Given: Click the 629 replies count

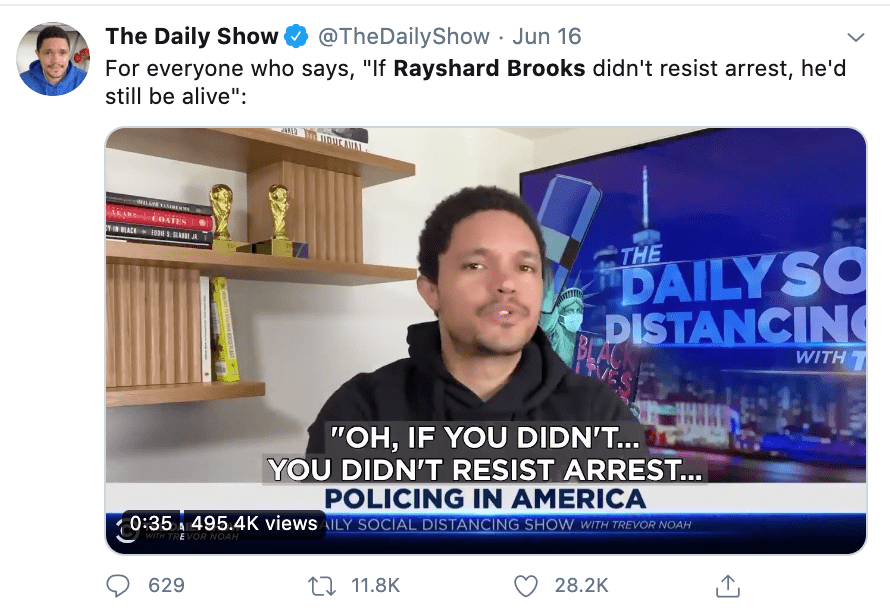Looking at the screenshot, I should [x=166, y=585].
